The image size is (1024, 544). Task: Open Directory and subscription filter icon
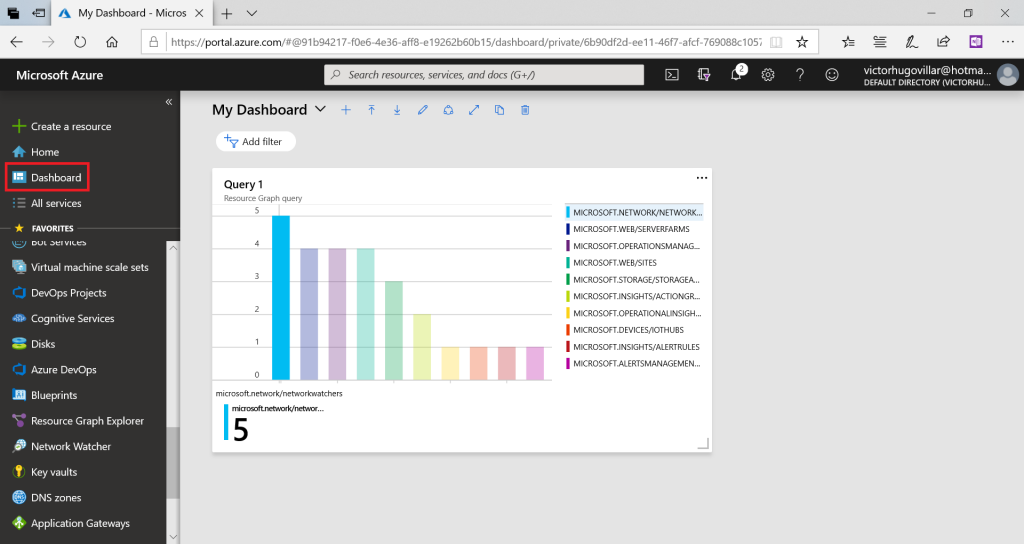(703, 74)
